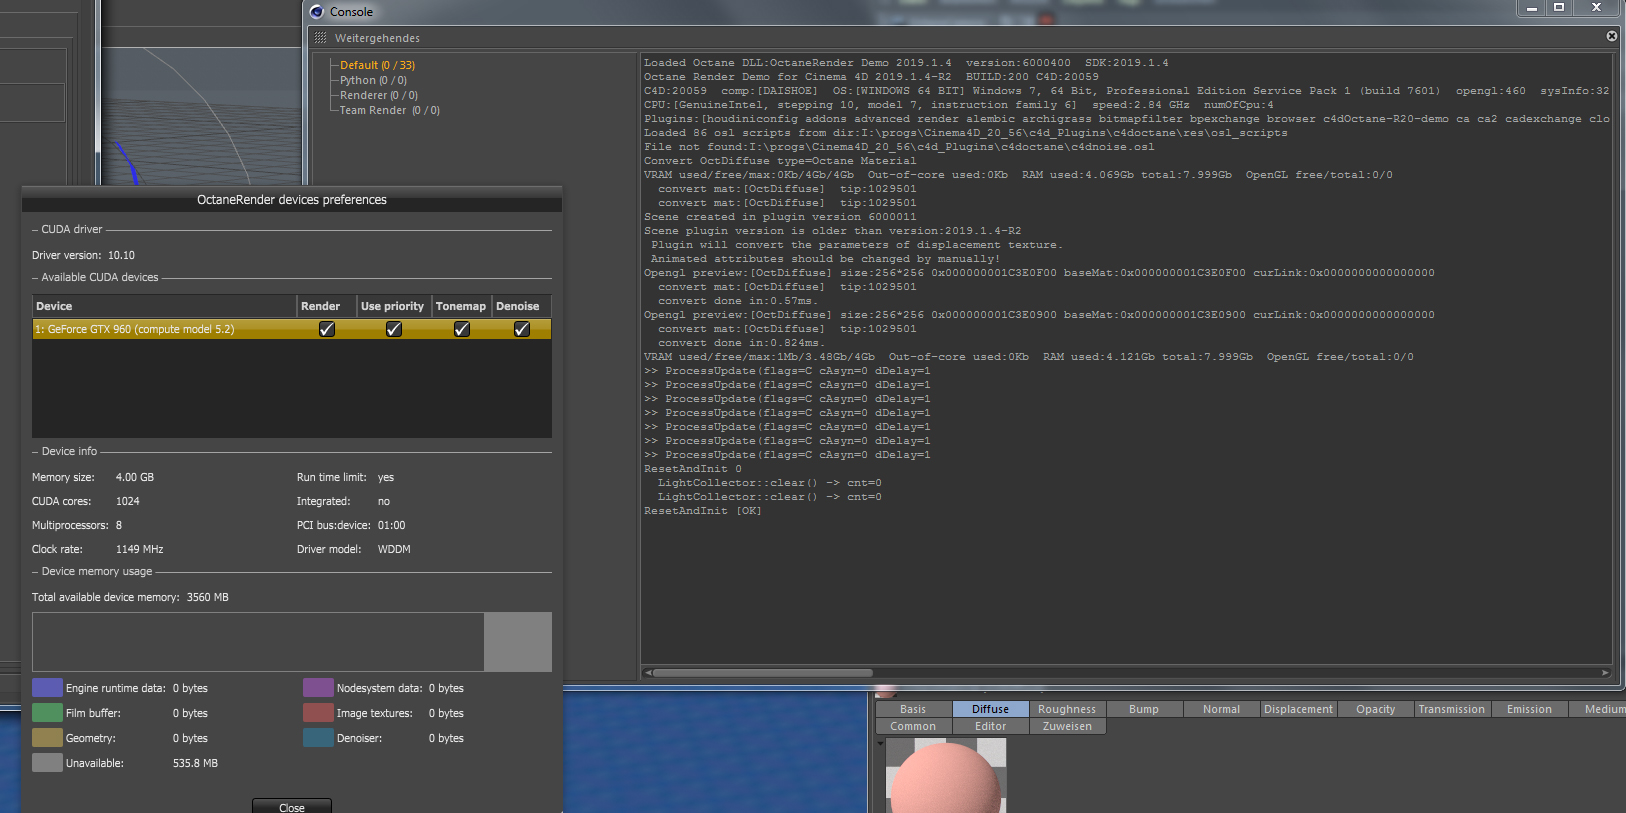Click the Denoiser color swatch
The image size is (1626, 813).
[318, 737]
